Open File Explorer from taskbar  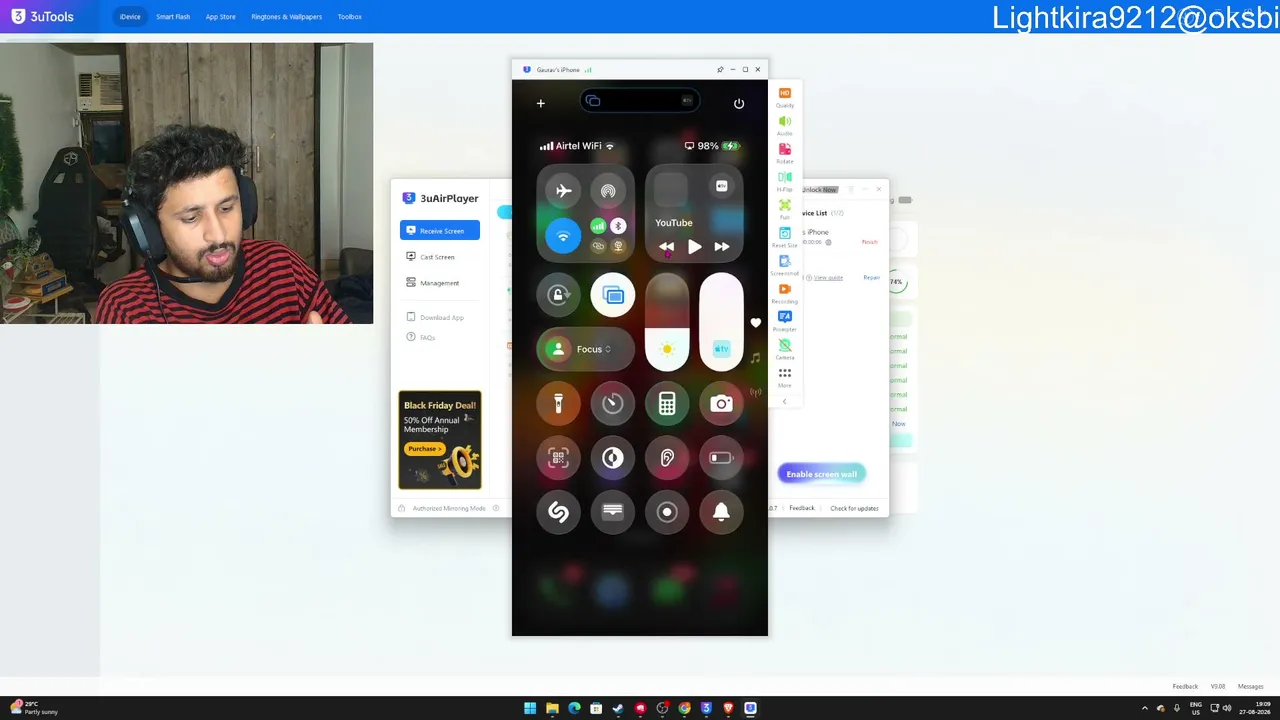coord(552,709)
